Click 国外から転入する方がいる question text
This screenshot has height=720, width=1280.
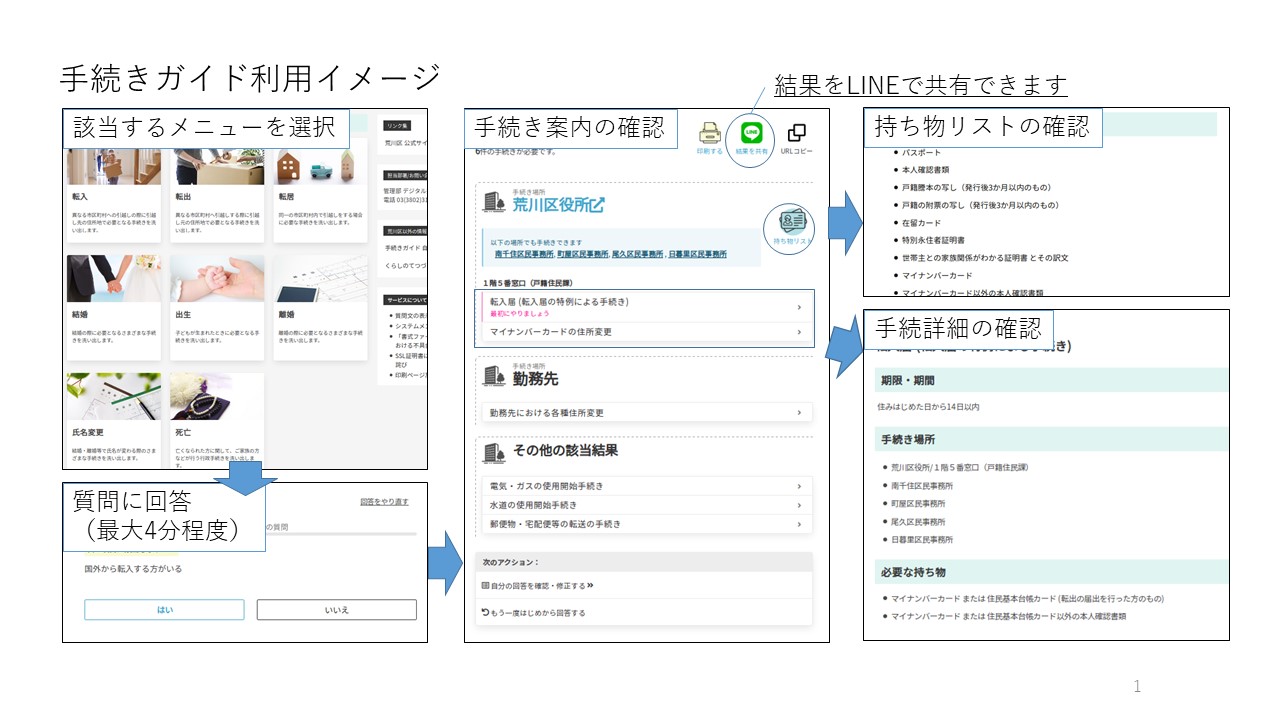coord(133,569)
